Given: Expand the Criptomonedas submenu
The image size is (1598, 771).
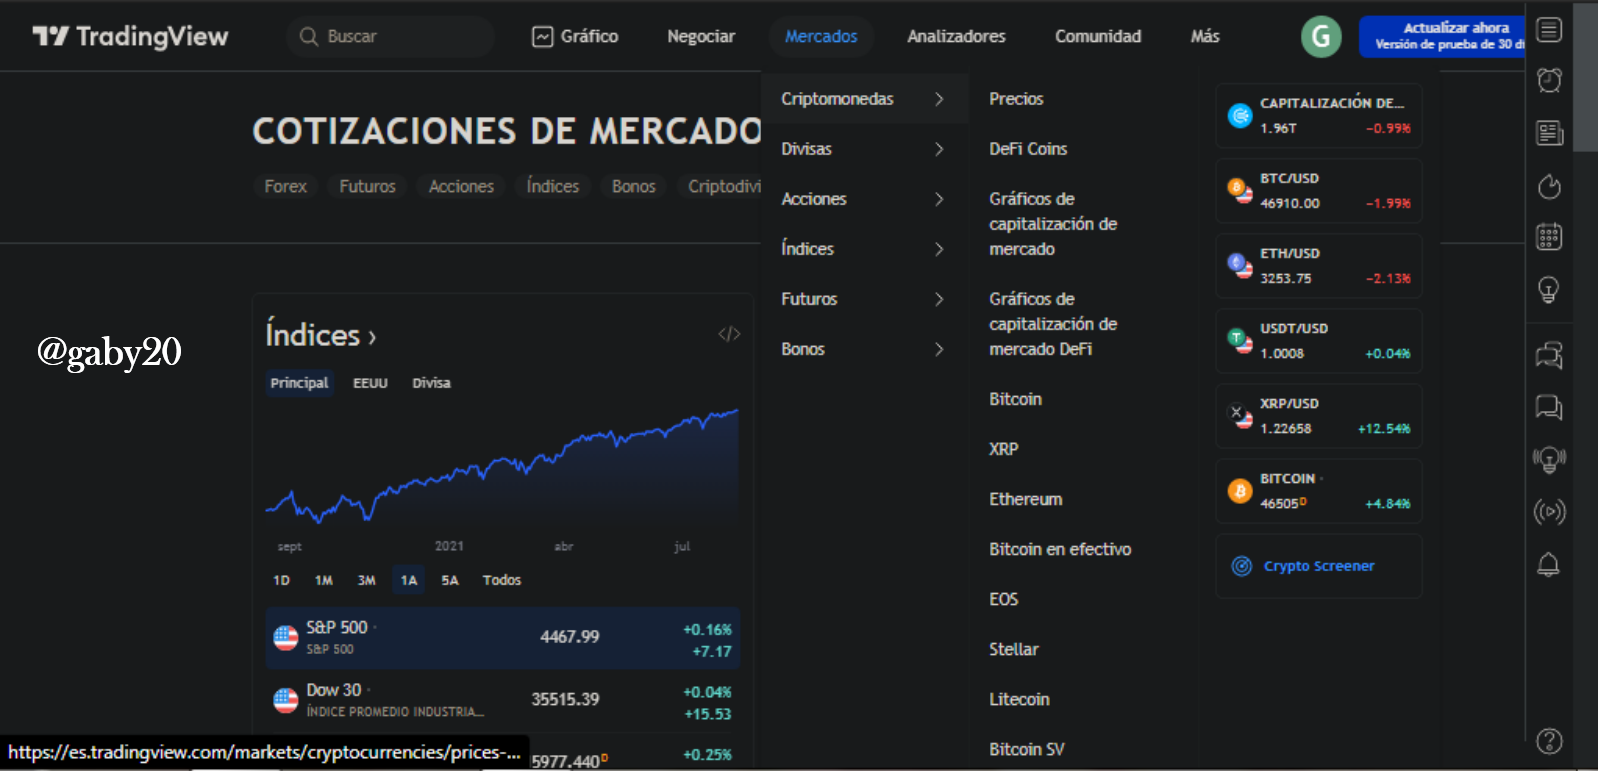Looking at the screenshot, I should coord(864,99).
